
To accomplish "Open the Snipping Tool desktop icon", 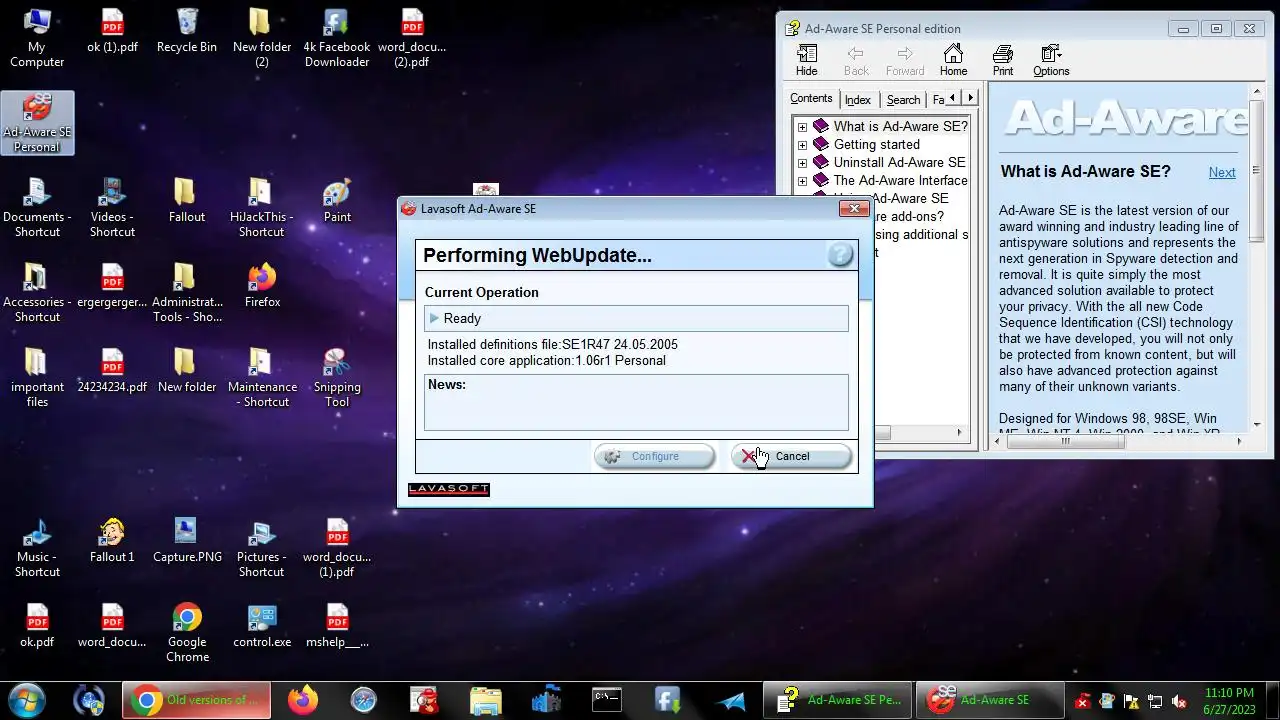I will (x=337, y=378).
